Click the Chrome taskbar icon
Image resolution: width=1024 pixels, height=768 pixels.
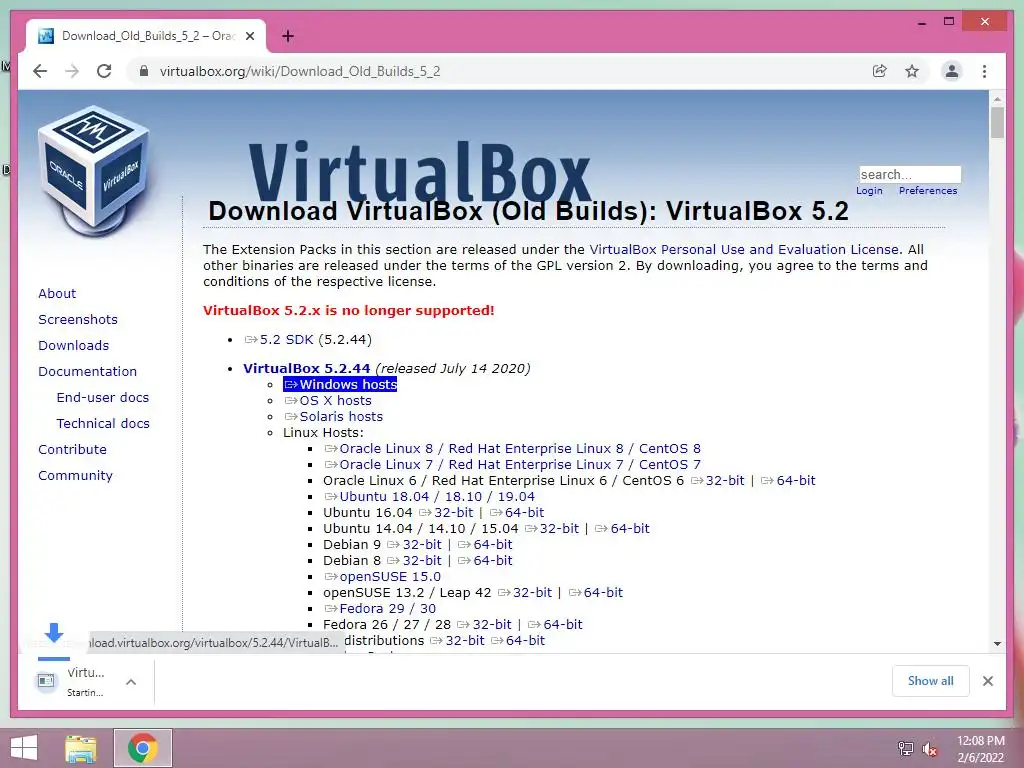pos(142,748)
